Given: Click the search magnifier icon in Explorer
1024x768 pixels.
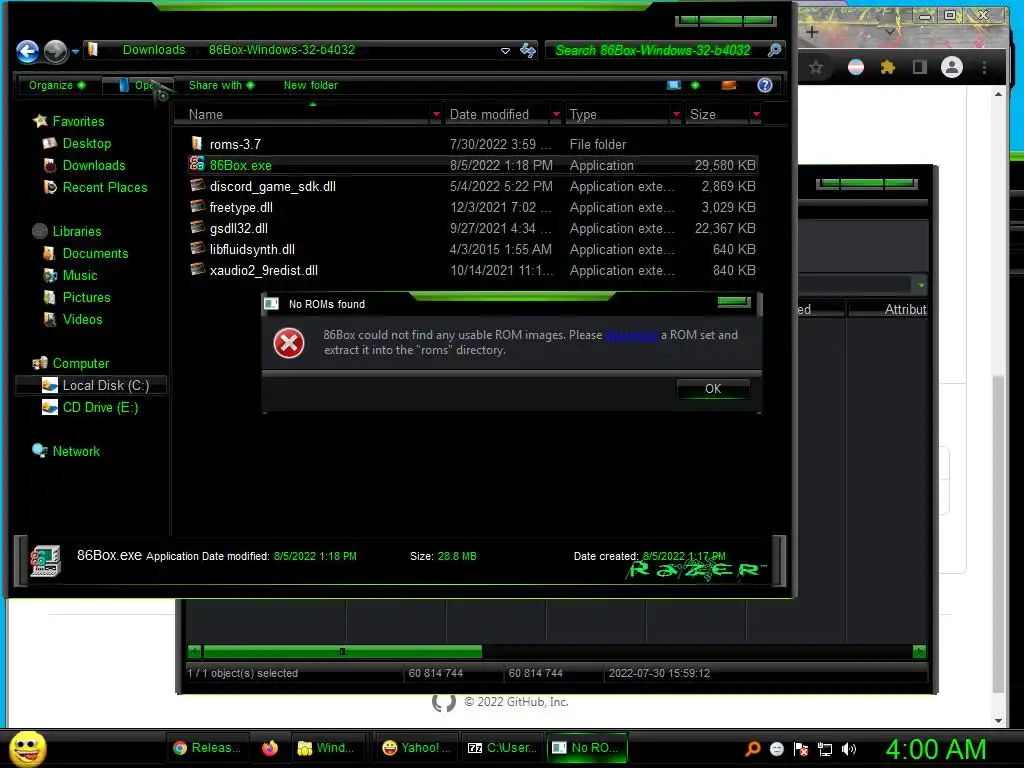Looking at the screenshot, I should tap(775, 50).
